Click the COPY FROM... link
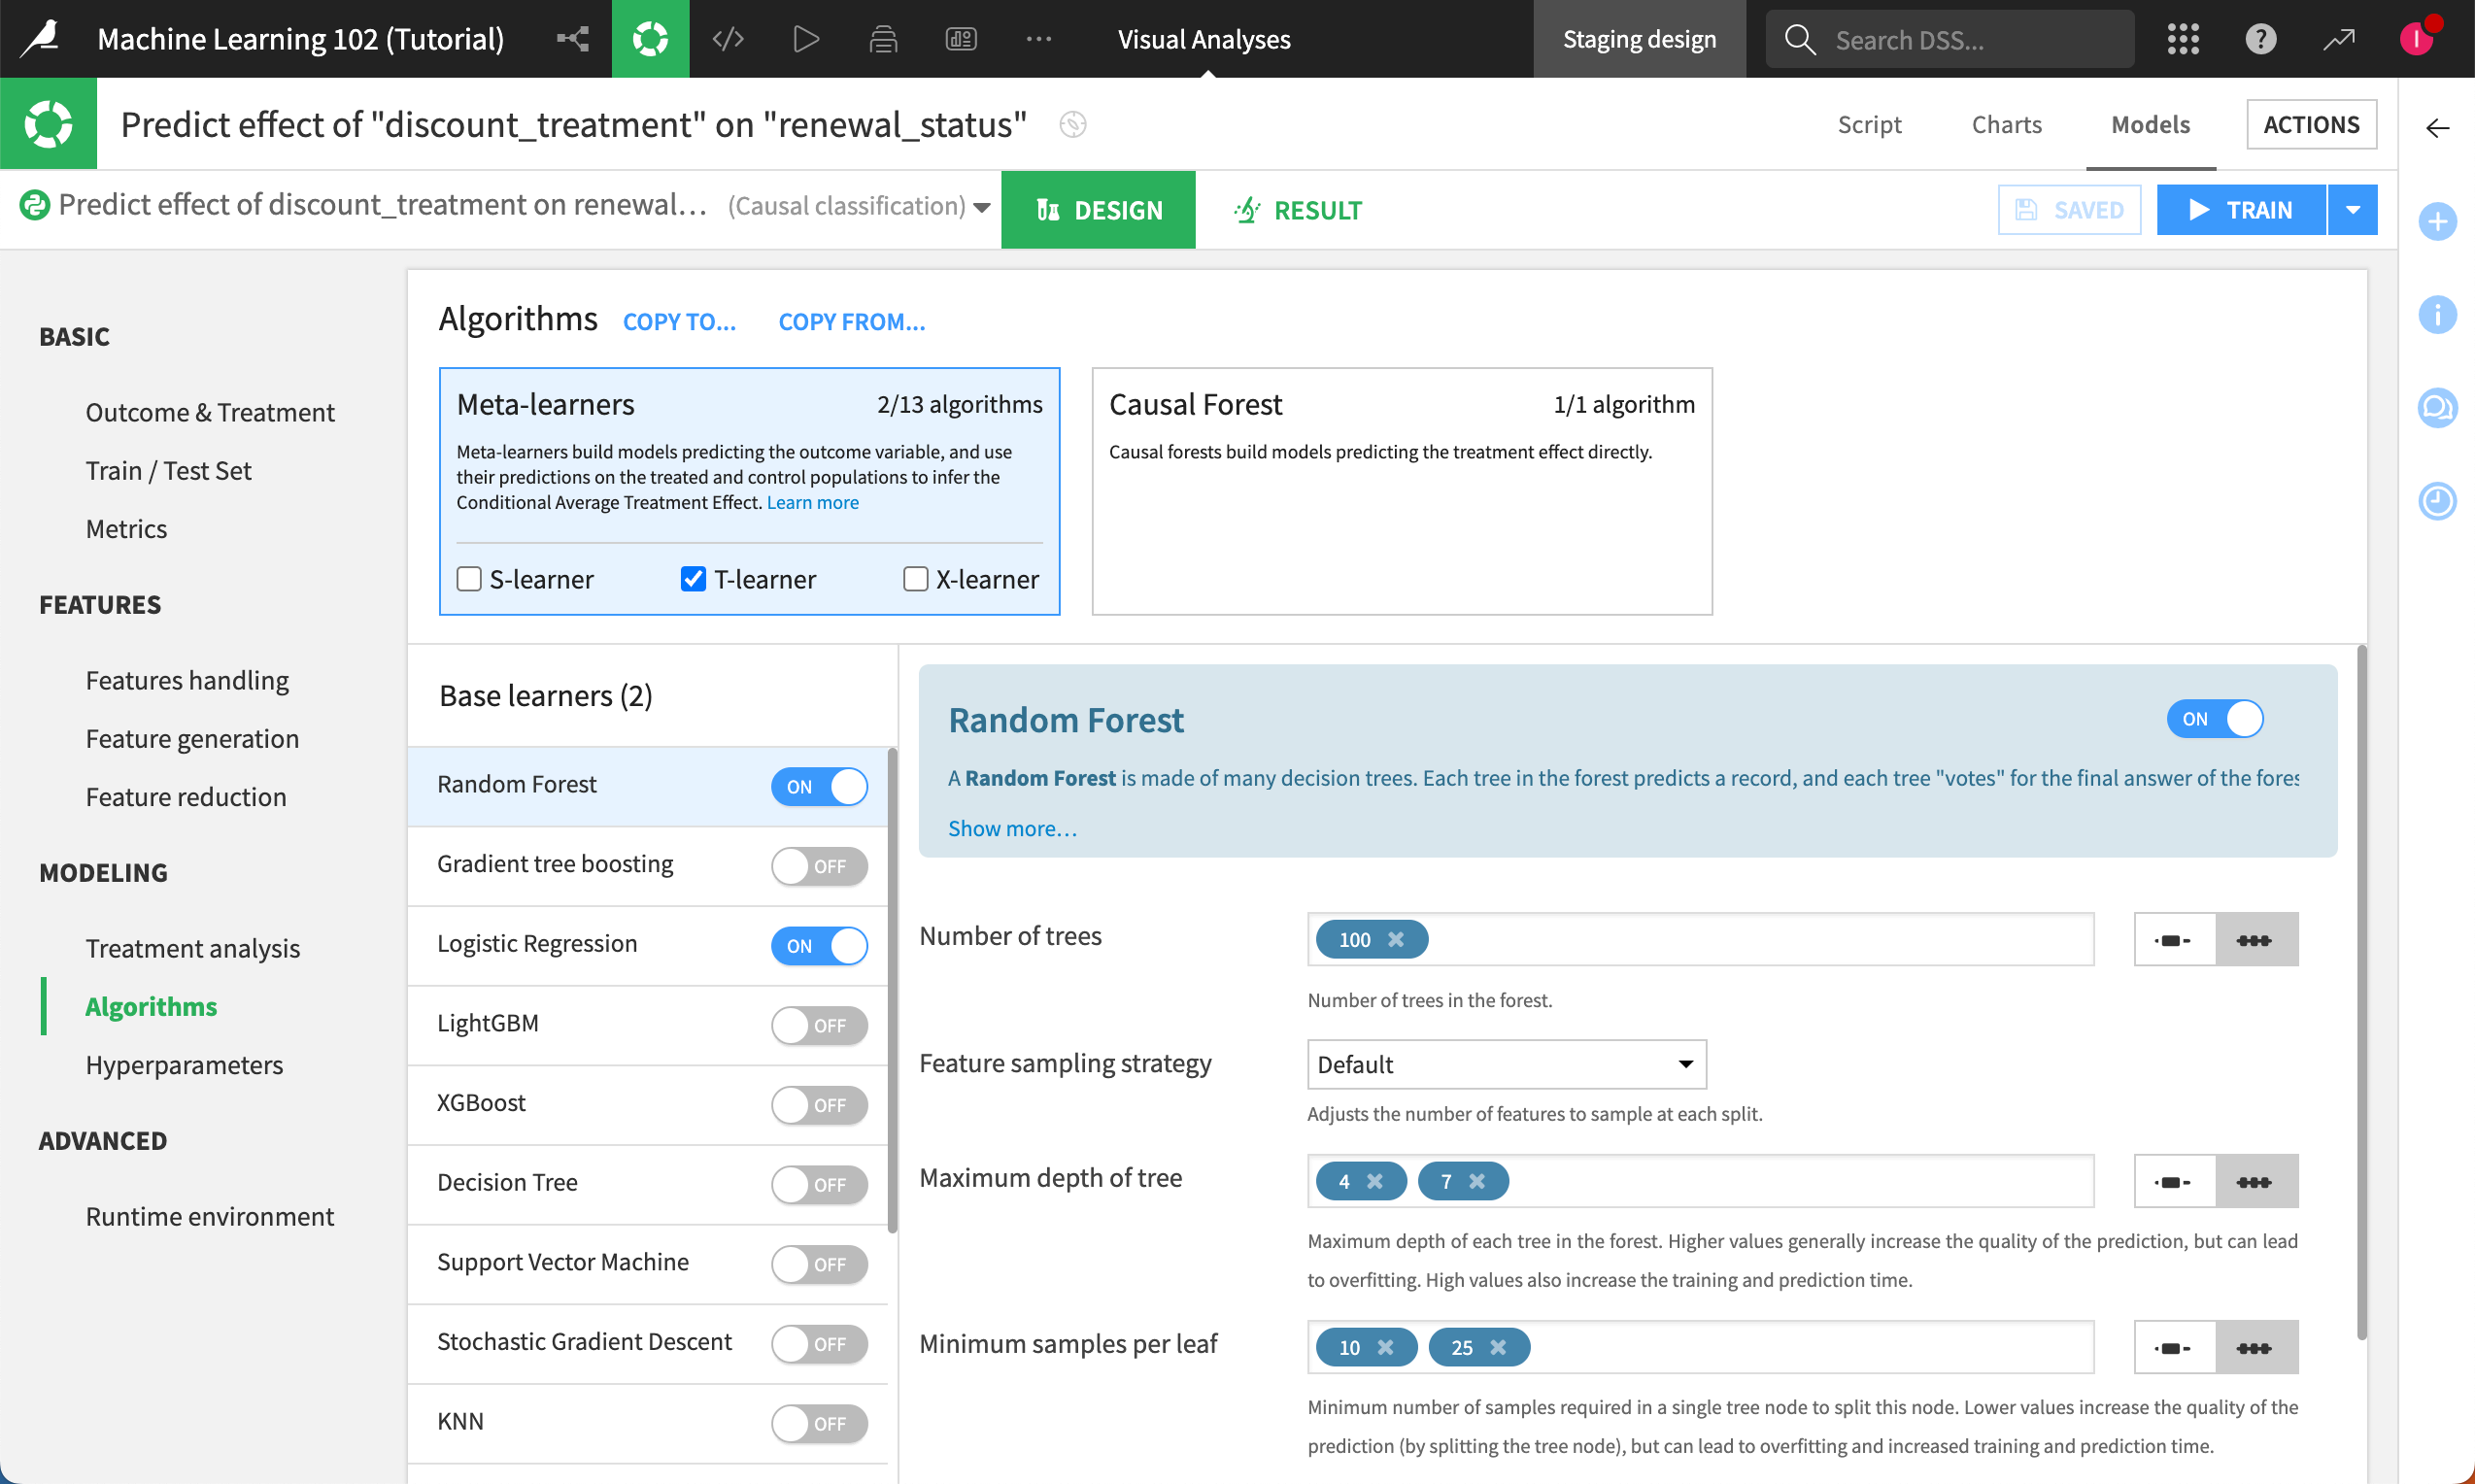This screenshot has height=1484, width=2475. (851, 322)
